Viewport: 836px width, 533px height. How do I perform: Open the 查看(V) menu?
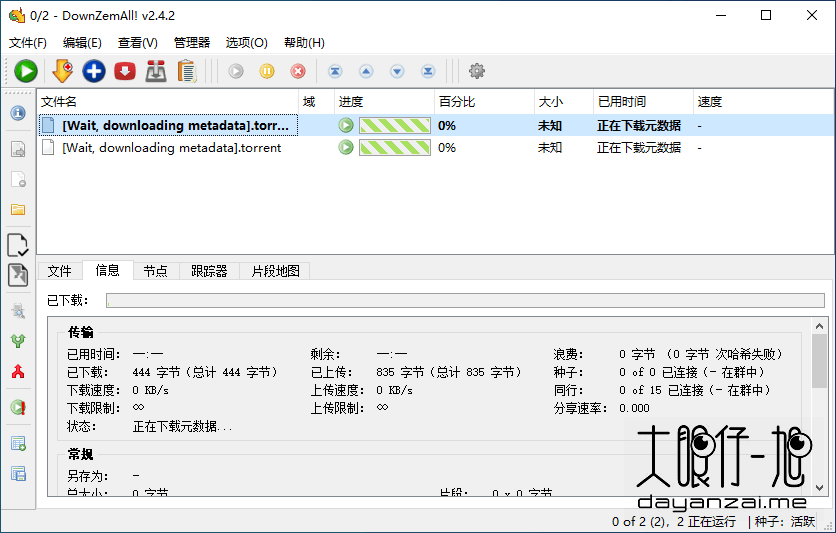(x=138, y=43)
